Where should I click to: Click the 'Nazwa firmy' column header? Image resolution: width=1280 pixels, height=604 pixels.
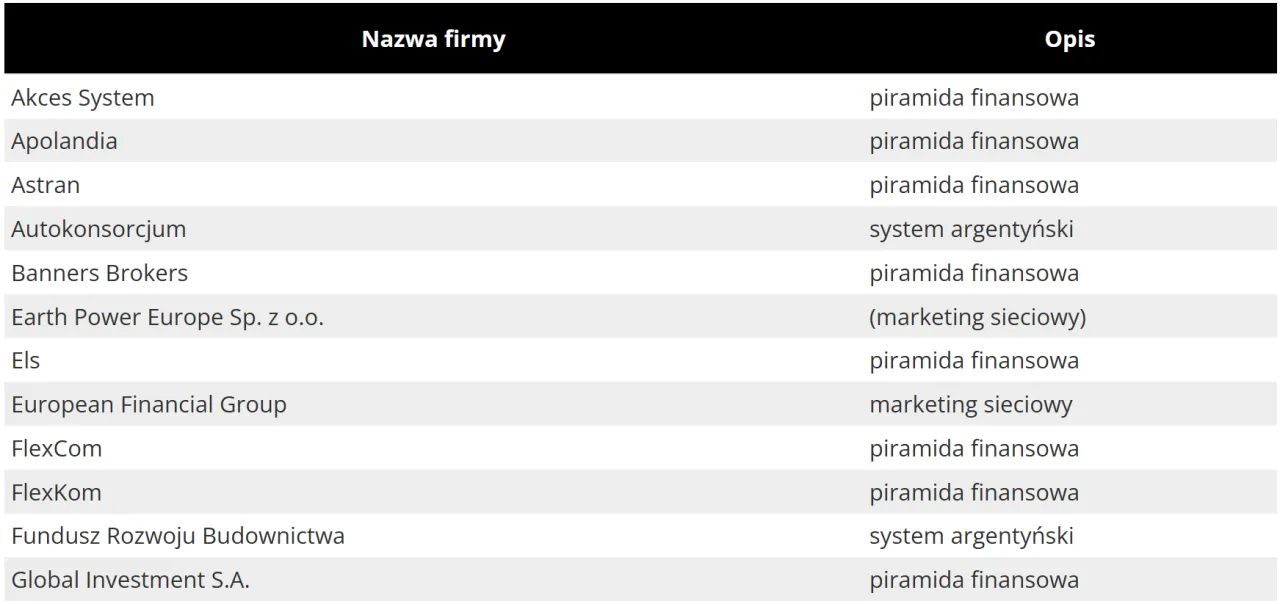pyautogui.click(x=433, y=39)
